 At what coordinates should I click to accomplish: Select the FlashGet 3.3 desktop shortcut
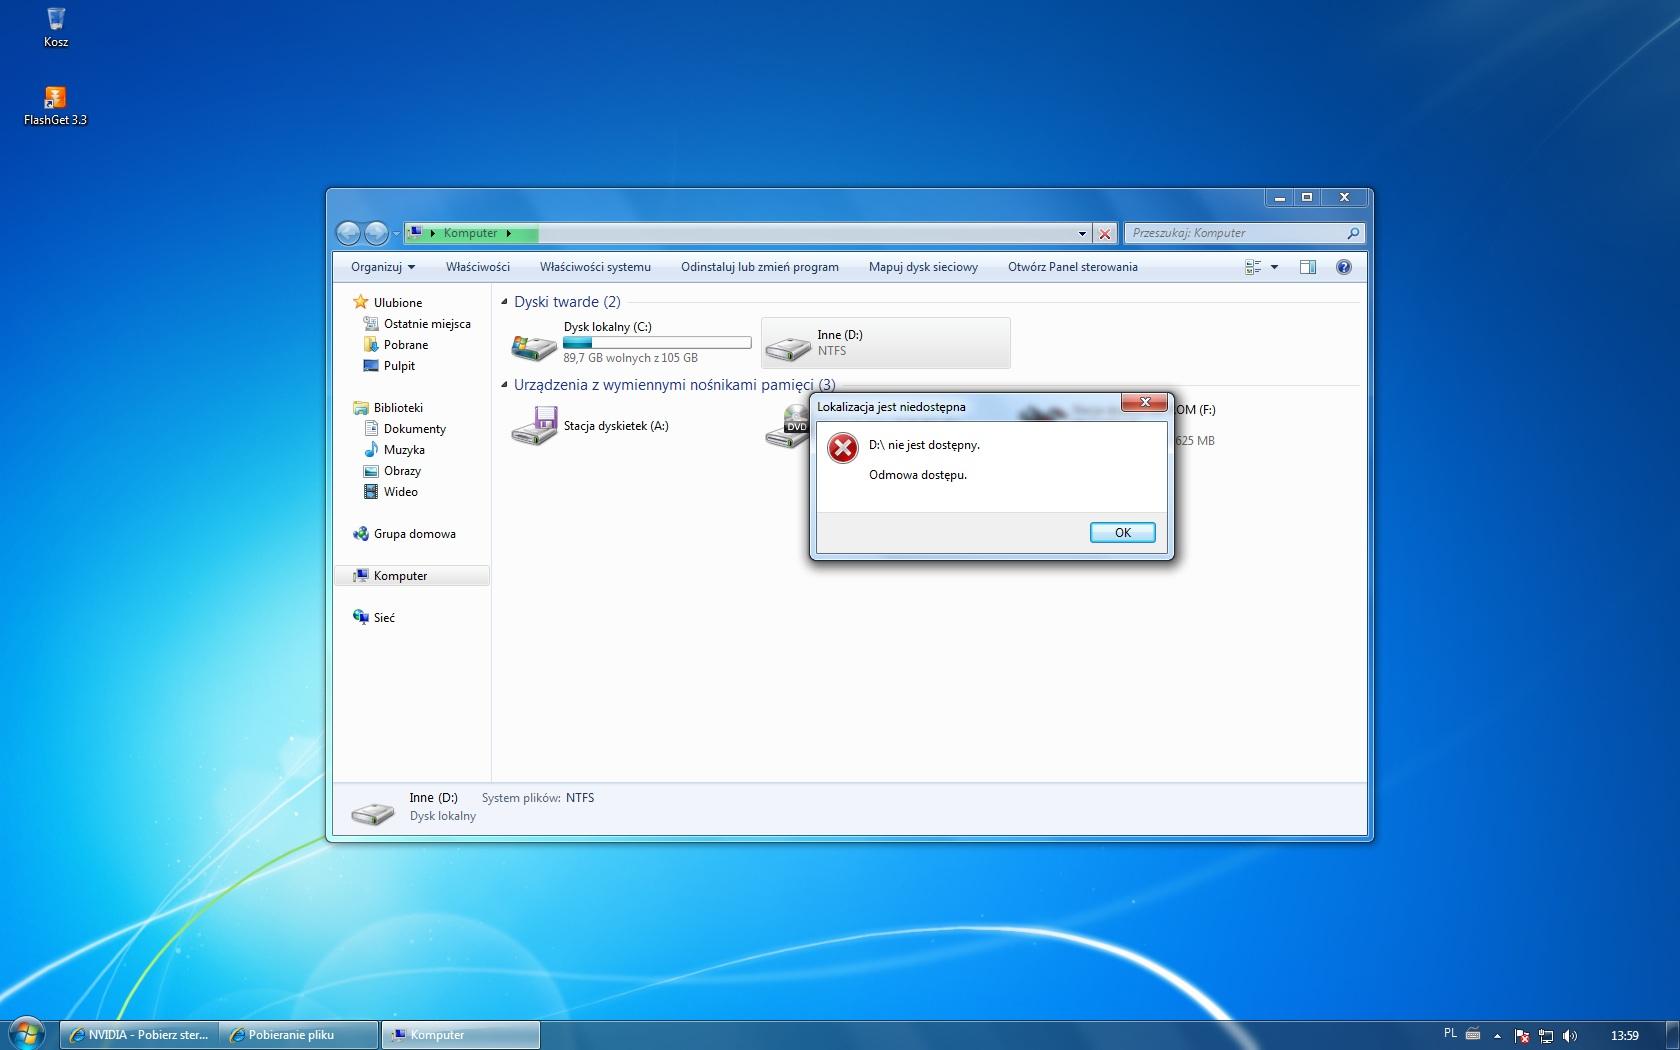point(55,106)
